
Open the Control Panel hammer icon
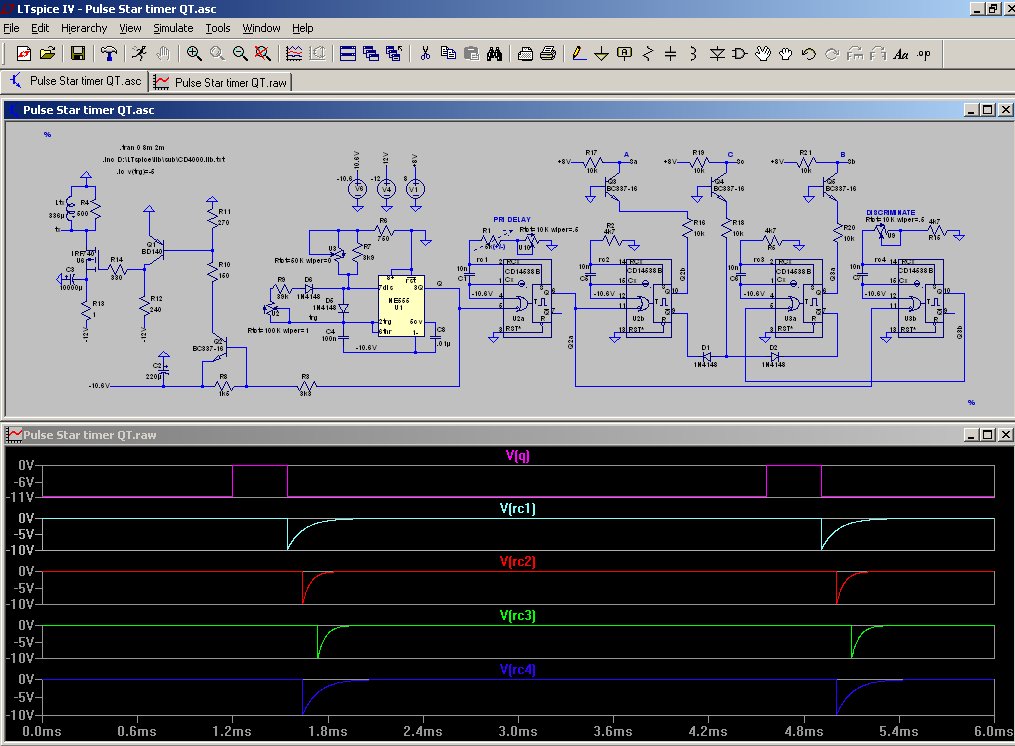point(111,53)
